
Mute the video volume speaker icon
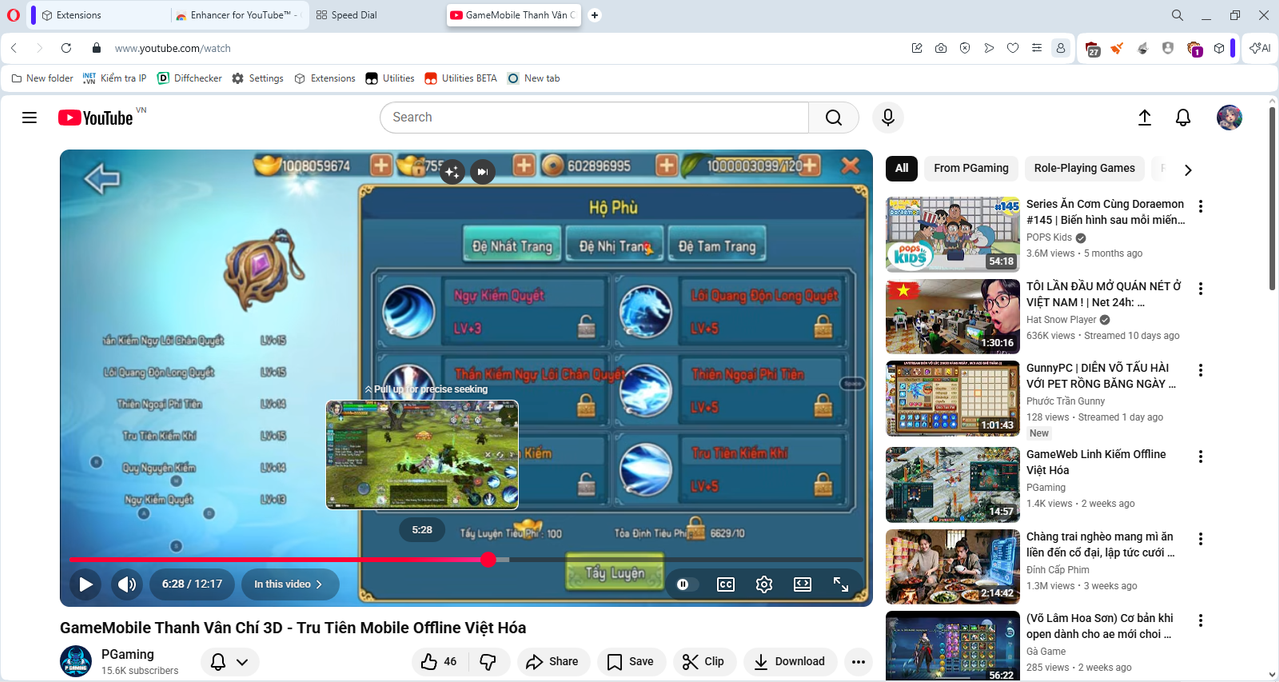pyautogui.click(x=126, y=585)
